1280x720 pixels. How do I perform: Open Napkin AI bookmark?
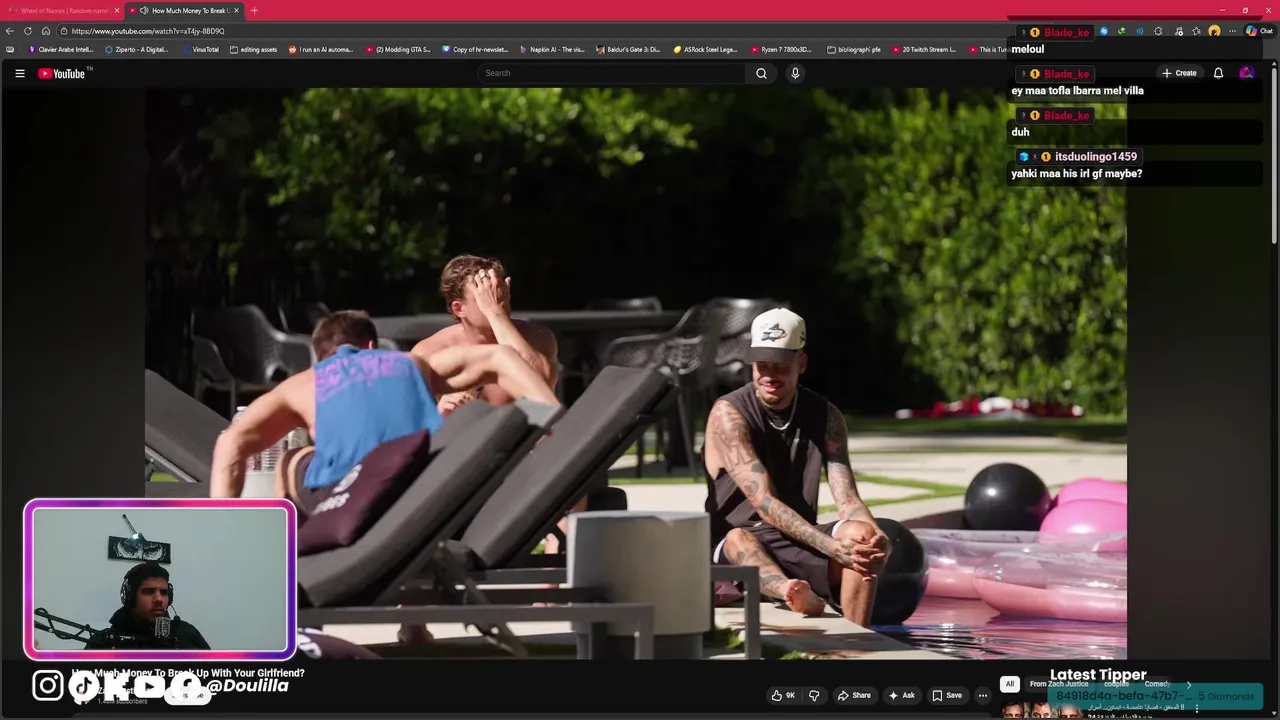click(x=552, y=49)
